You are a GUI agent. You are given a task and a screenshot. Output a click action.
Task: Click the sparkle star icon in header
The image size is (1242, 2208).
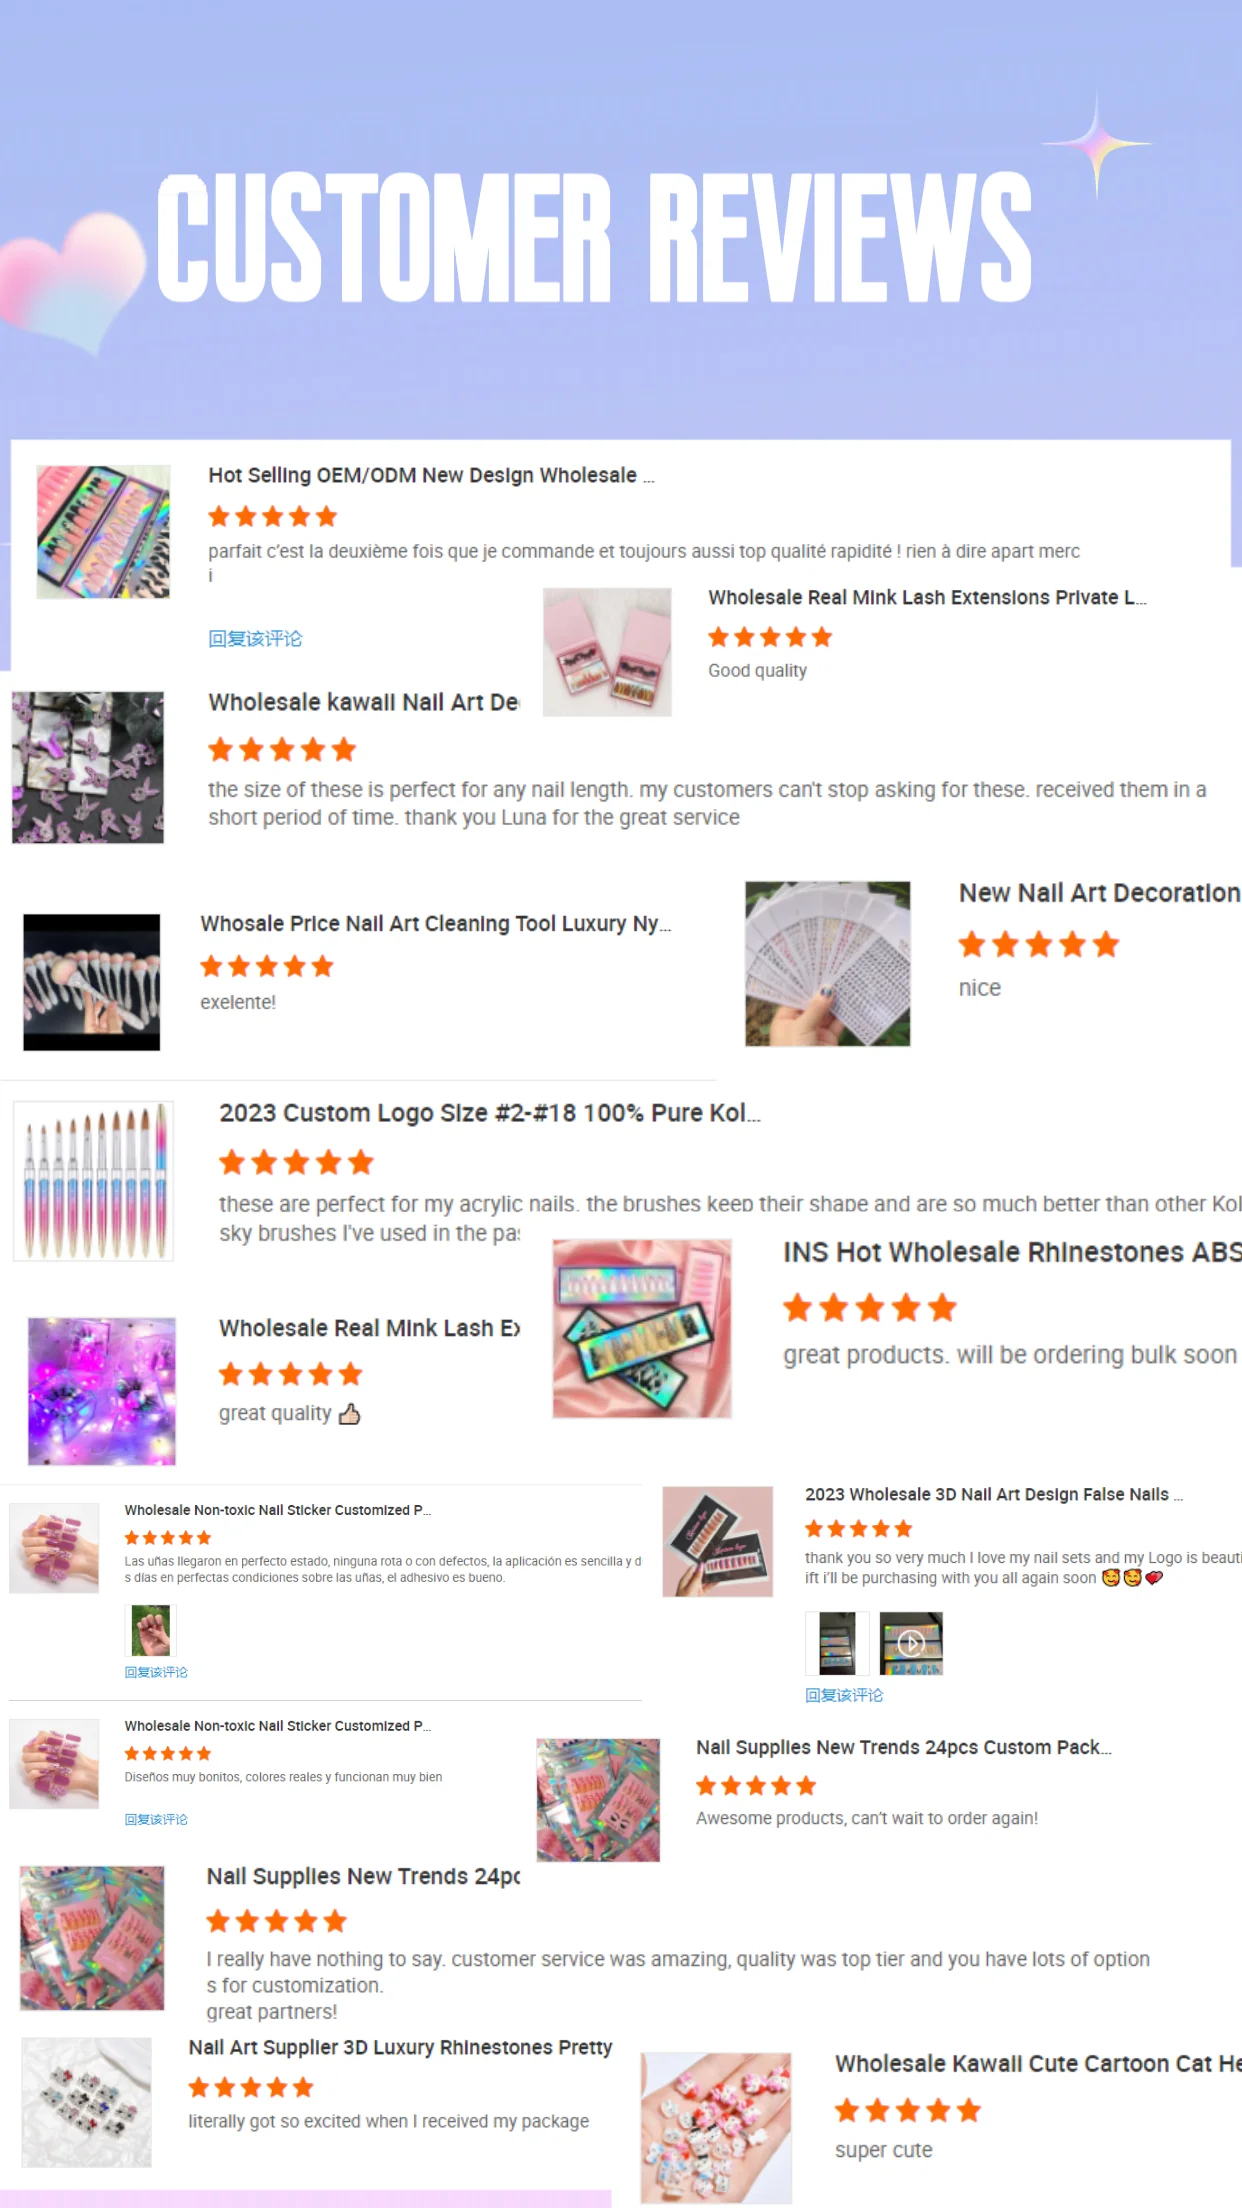[x=1097, y=144]
